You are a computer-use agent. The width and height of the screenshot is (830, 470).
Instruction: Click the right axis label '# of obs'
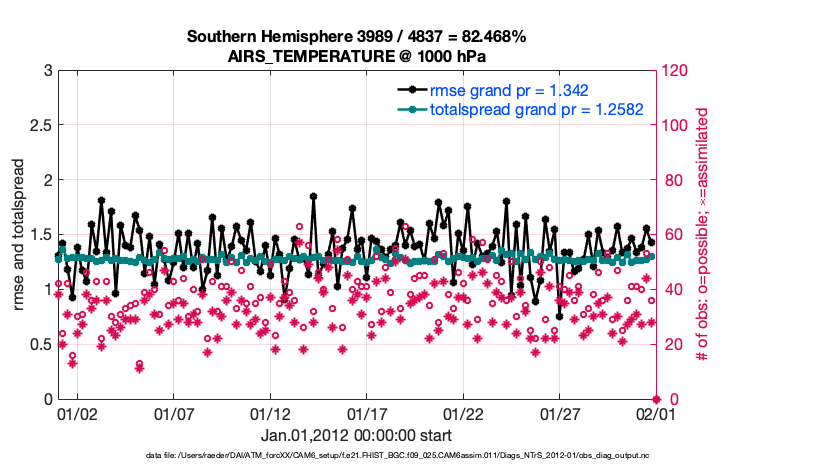tap(702, 234)
